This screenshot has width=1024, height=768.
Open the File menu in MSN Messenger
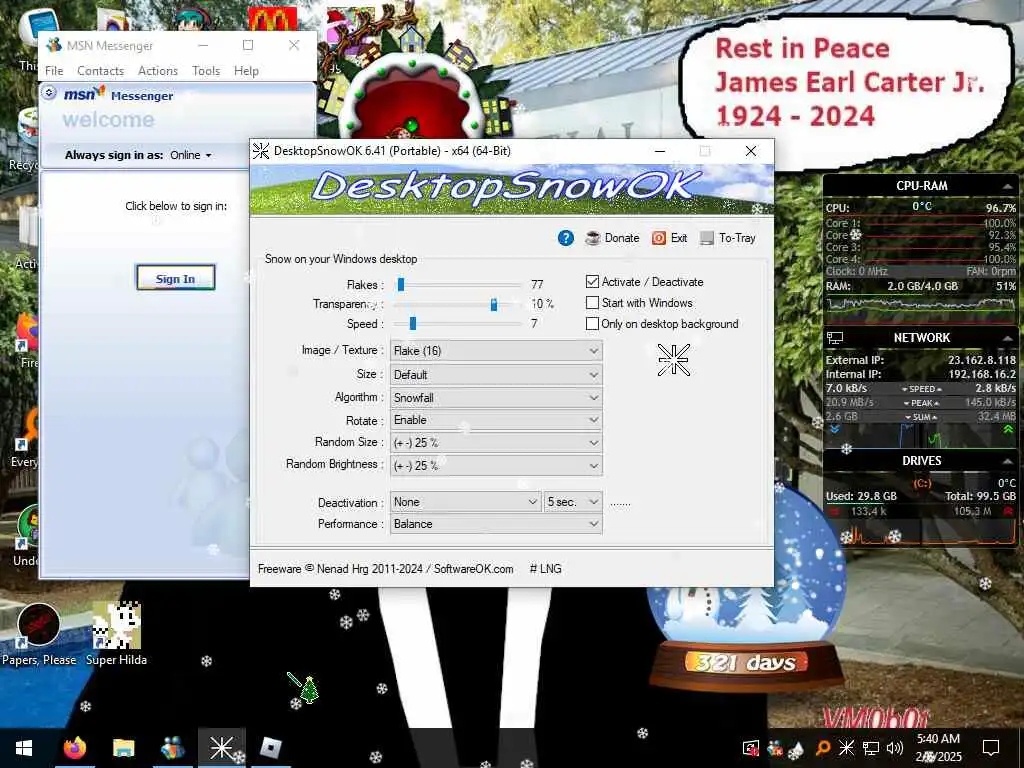54,71
